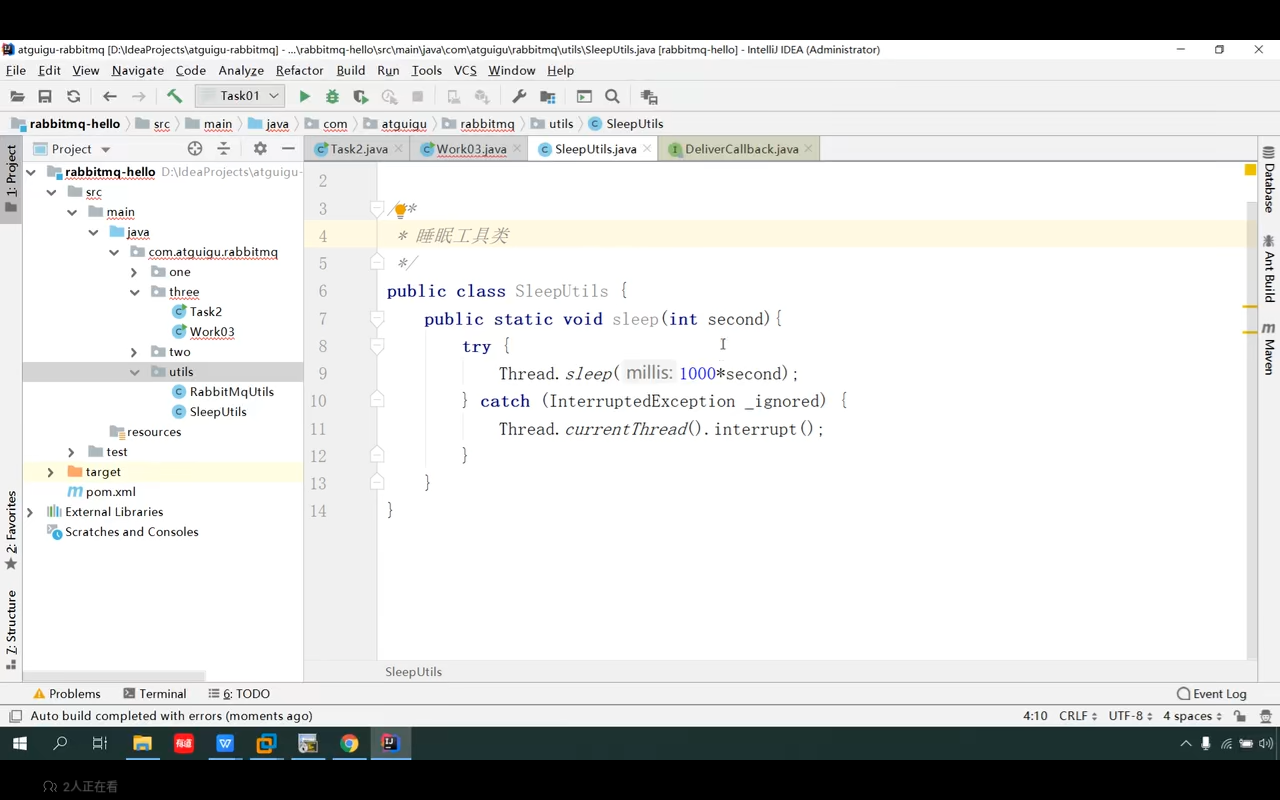This screenshot has width=1280, height=800.
Task: Click the Synchronize refresh icon
Action: (73, 97)
